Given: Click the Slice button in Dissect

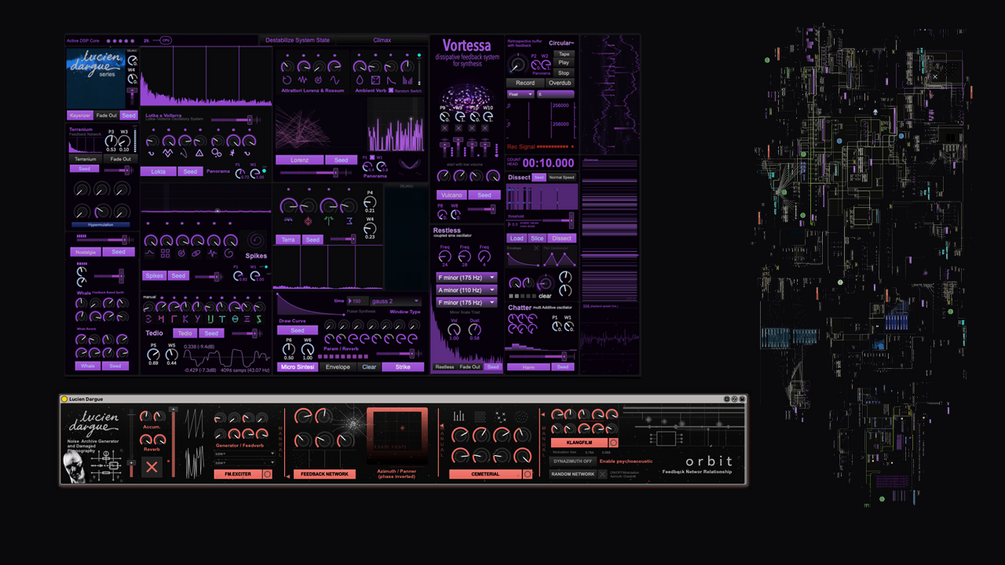Looking at the screenshot, I should coord(537,238).
